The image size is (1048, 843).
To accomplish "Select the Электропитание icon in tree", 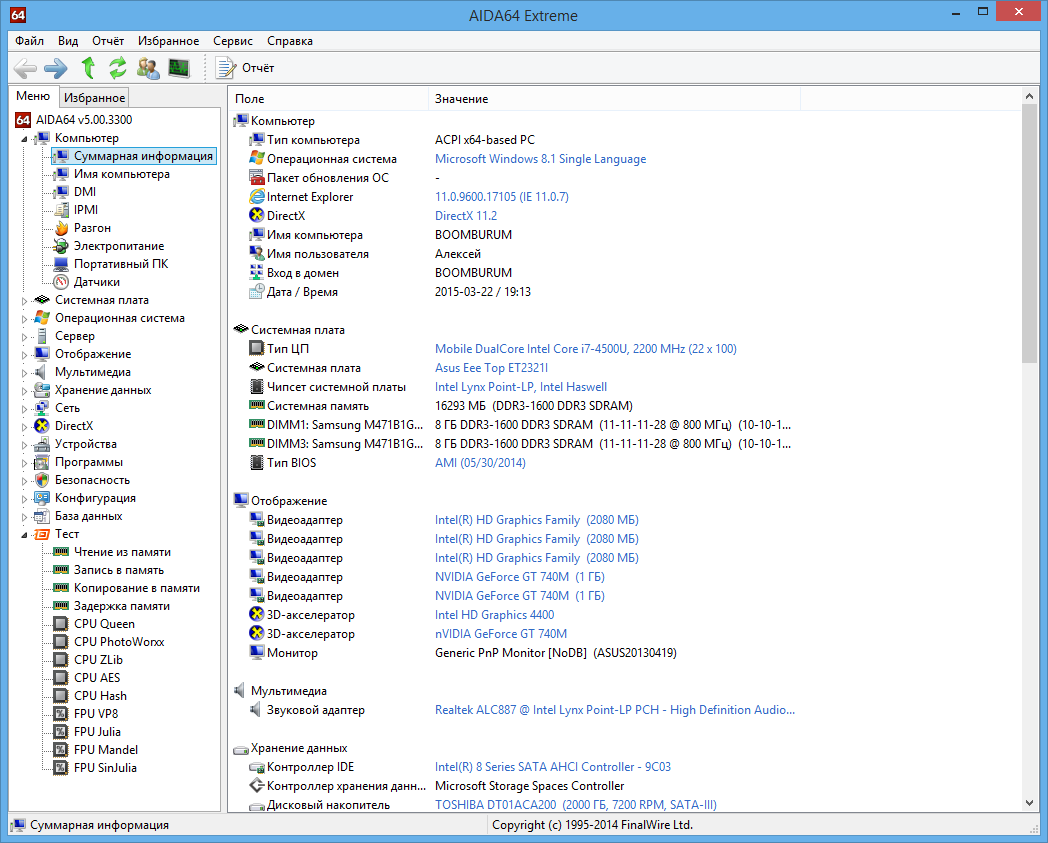I will (x=61, y=246).
